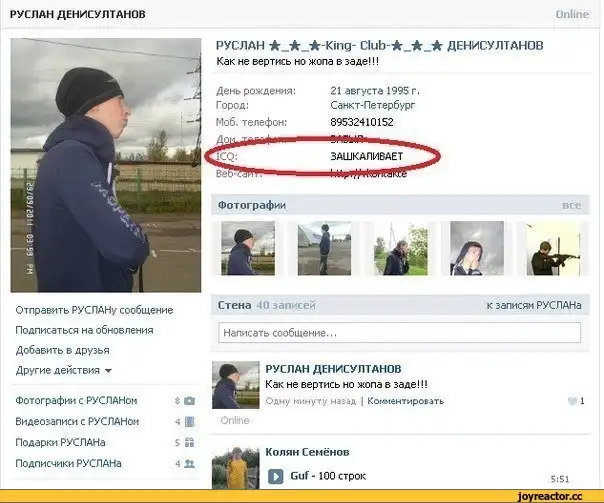Play the Guf - 100 строк track
The height and width of the screenshot is (503, 604).
(274, 475)
